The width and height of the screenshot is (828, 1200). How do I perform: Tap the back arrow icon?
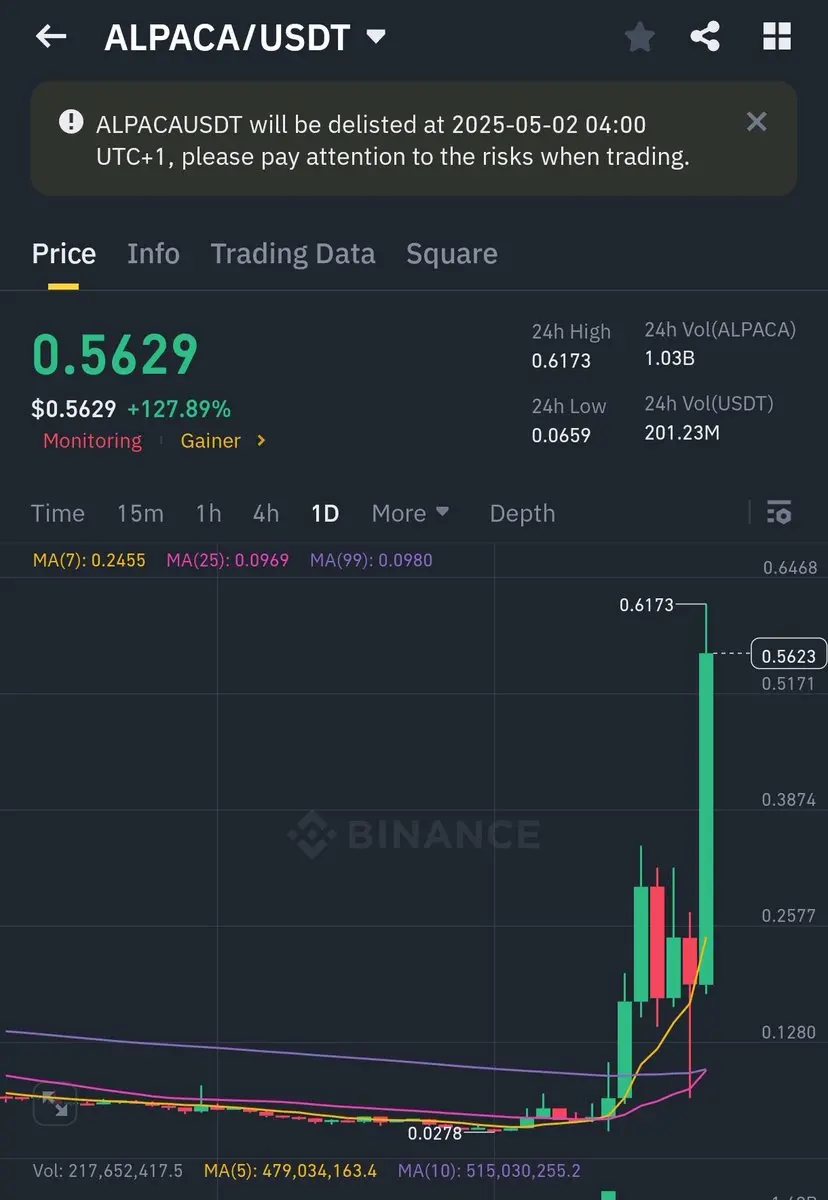click(x=50, y=37)
